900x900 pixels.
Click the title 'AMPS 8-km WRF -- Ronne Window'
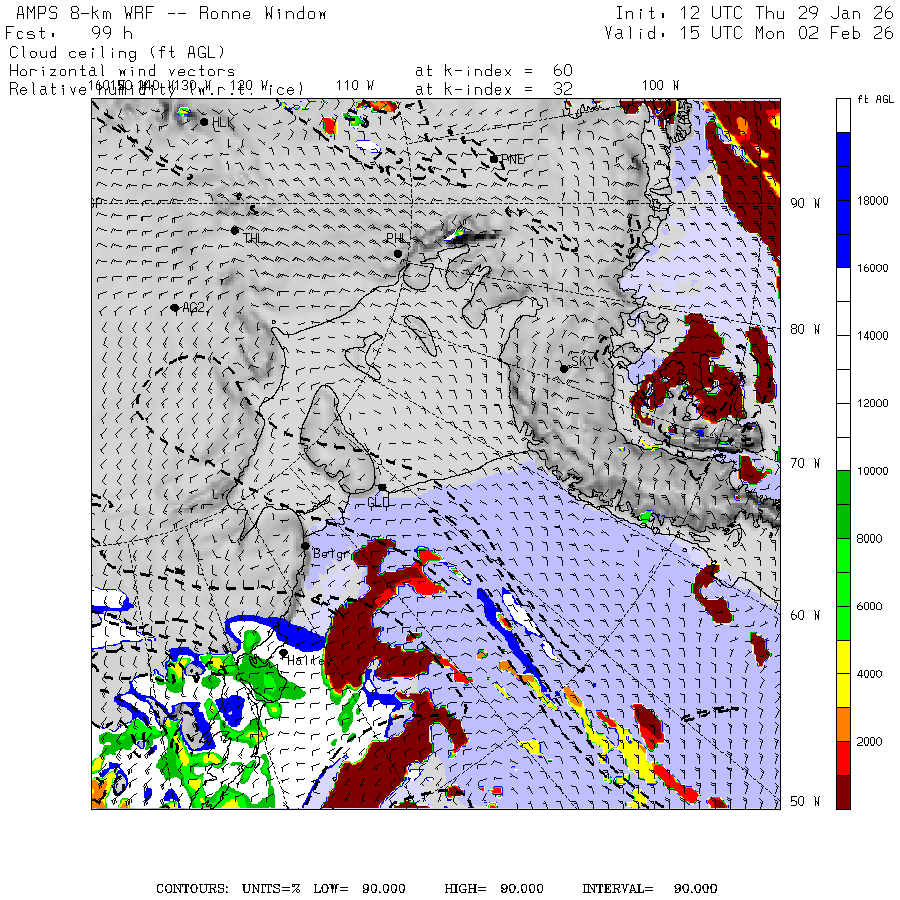171,13
